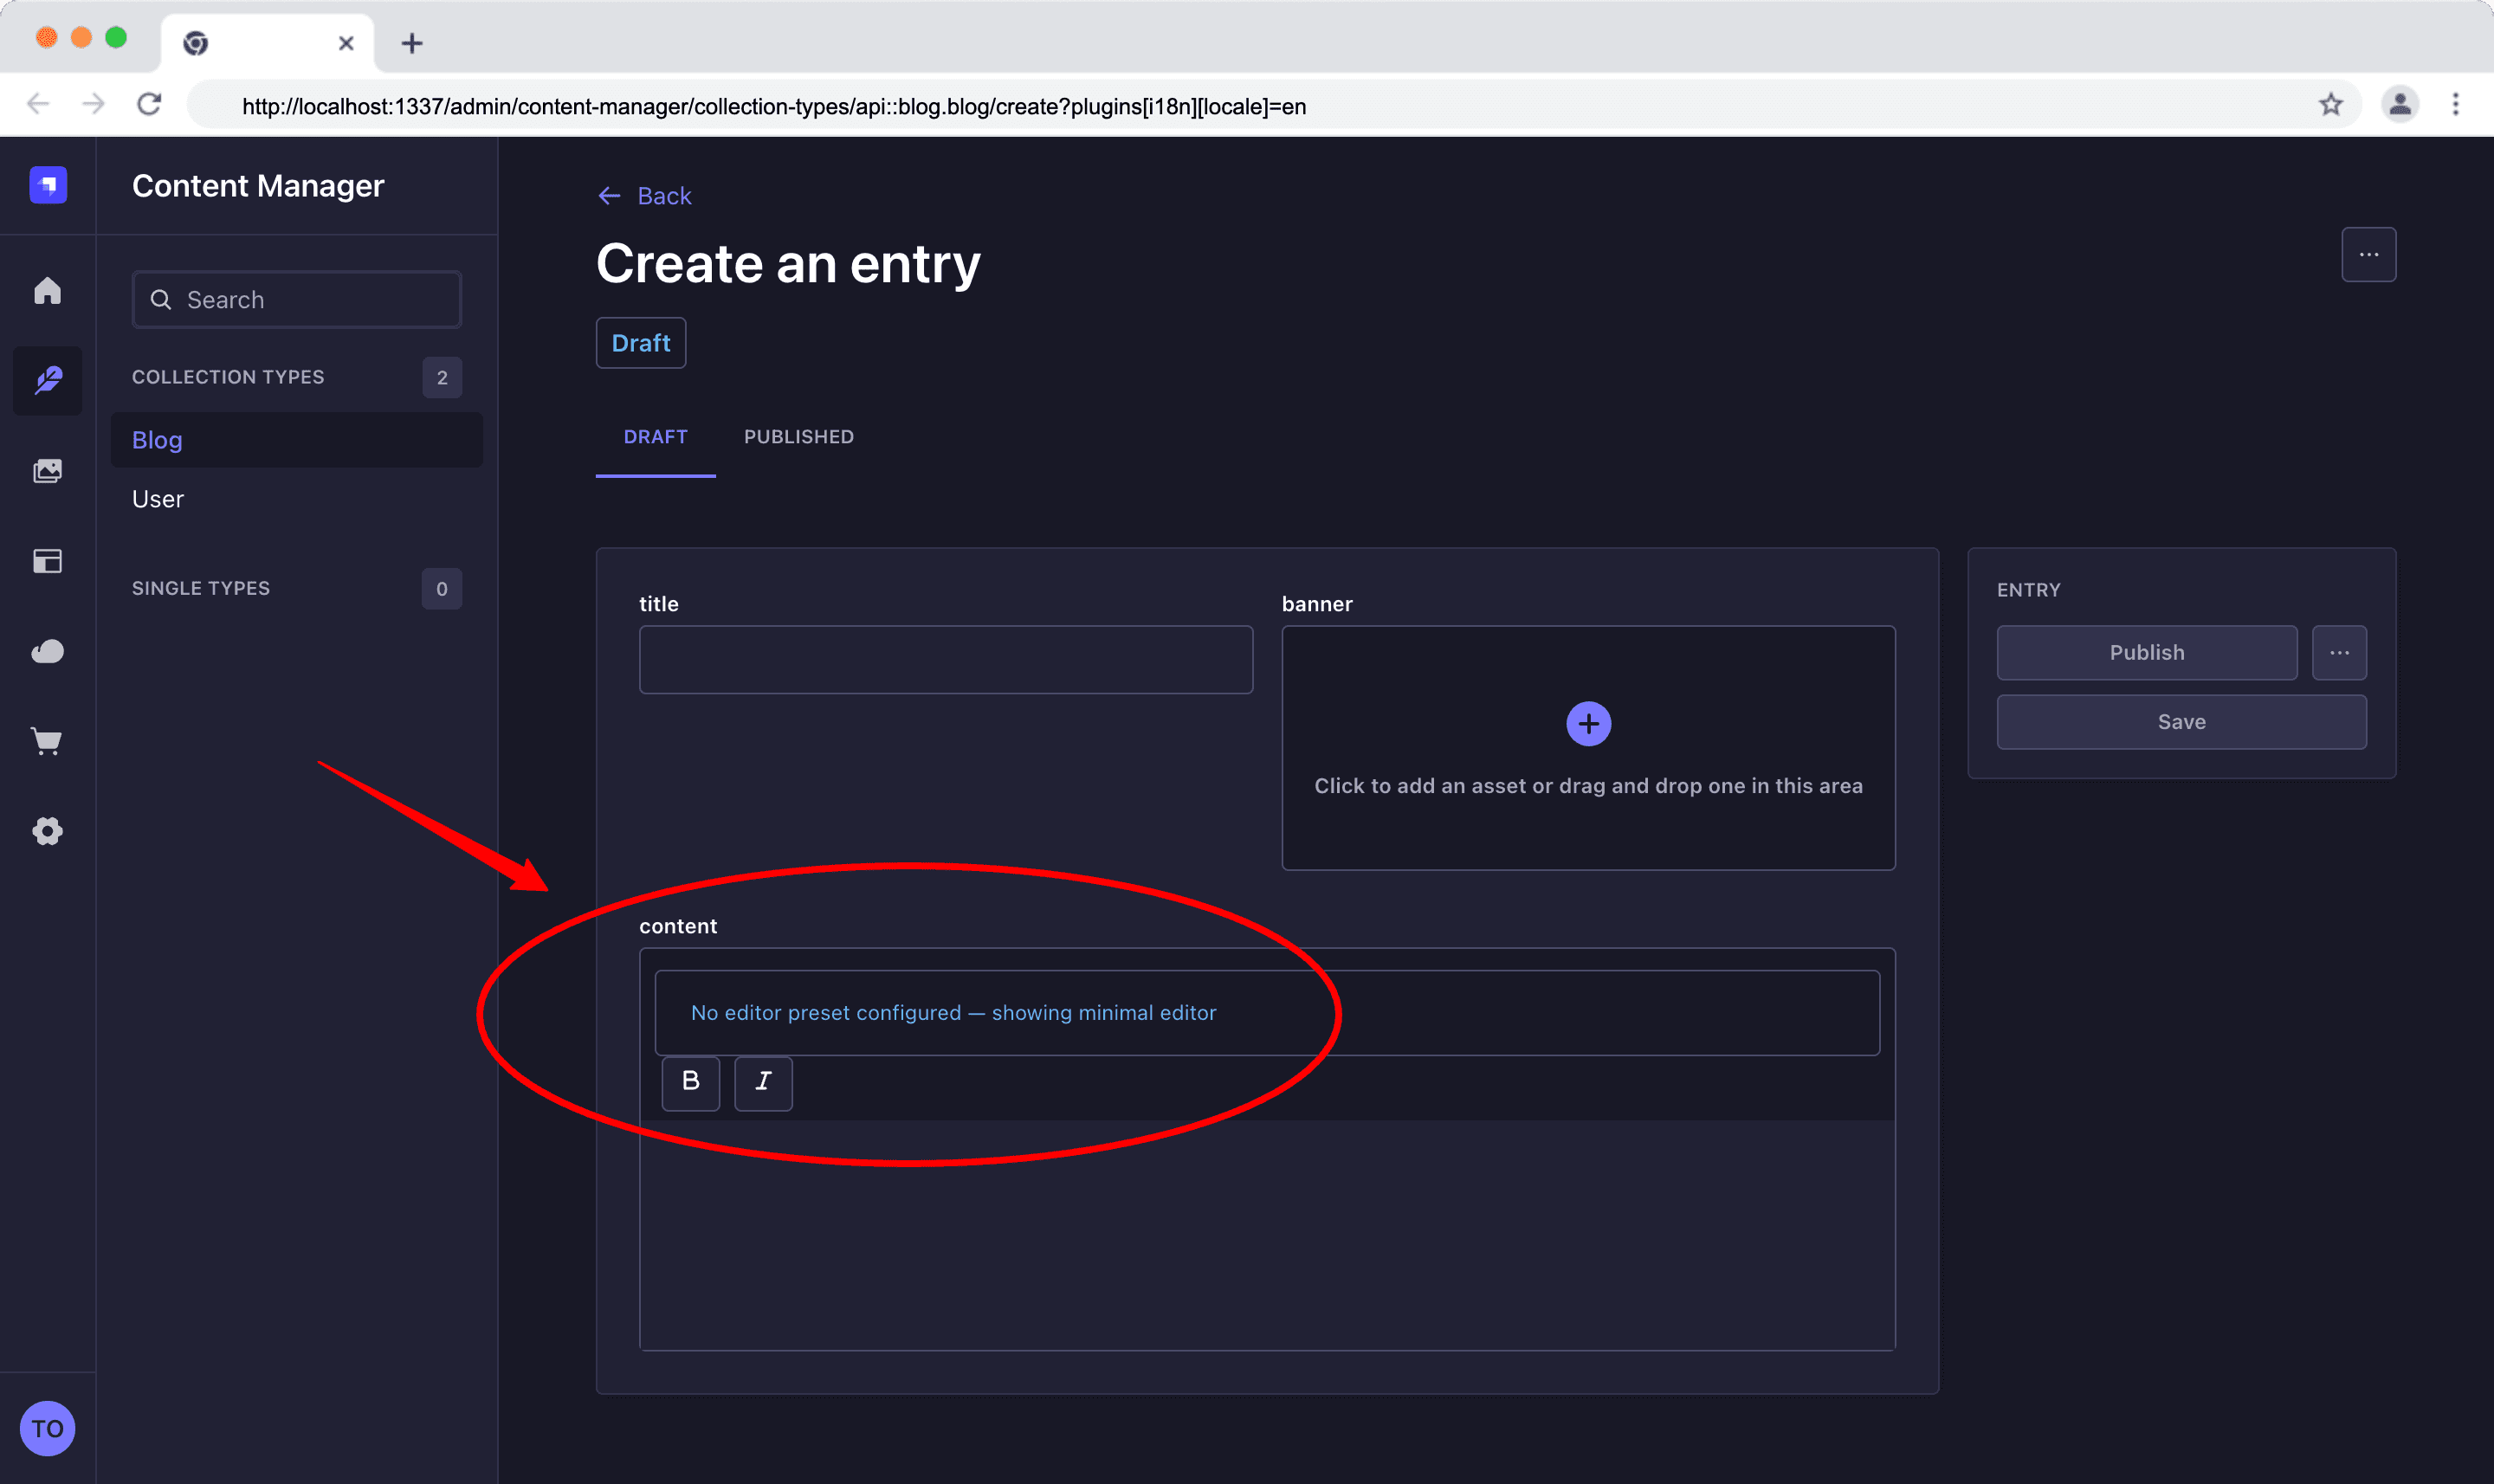The width and height of the screenshot is (2494, 1484).
Task: Open the Media Library icon
Action: [x=47, y=471]
